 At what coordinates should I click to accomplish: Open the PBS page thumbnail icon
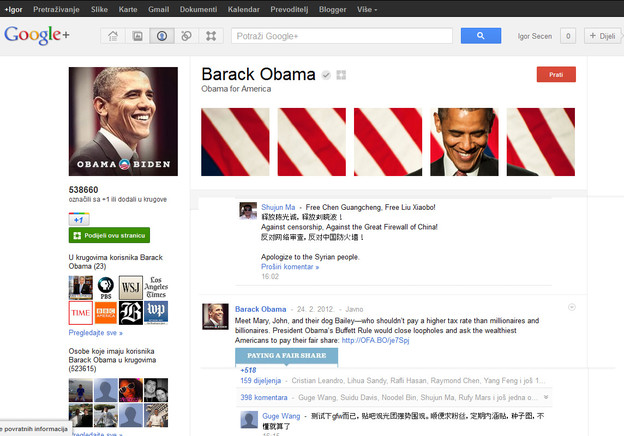105,289
